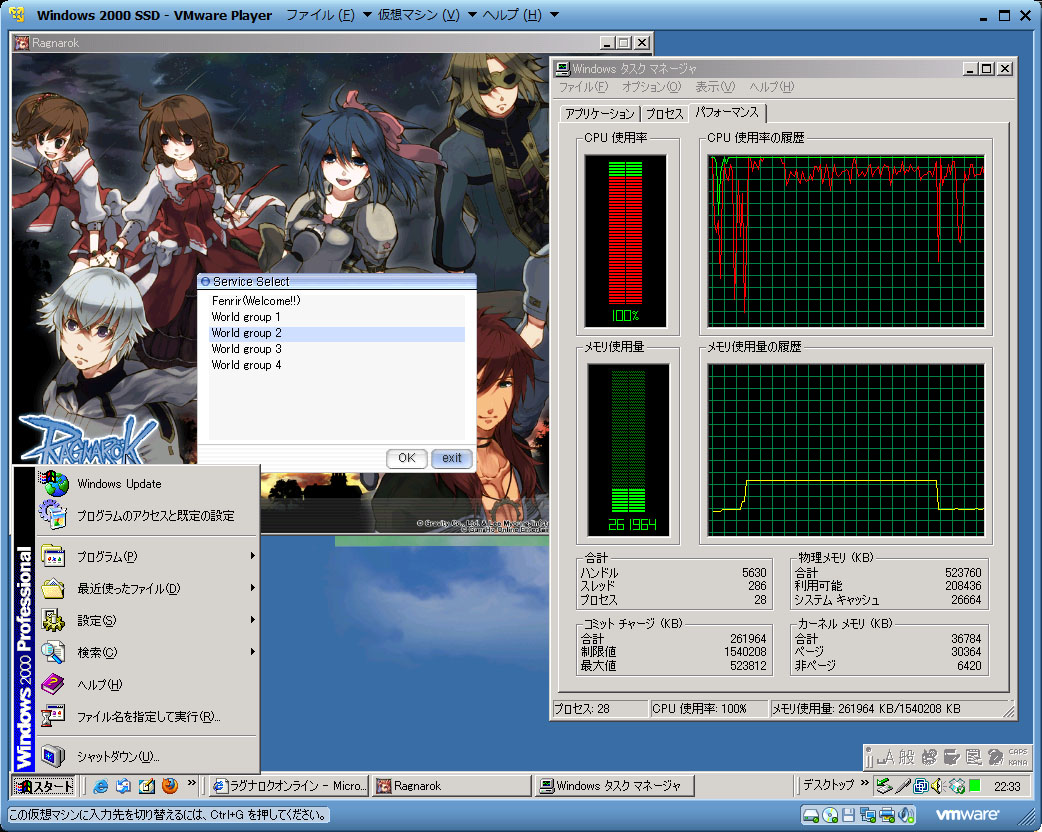Switch to Ragnarok taskbar button
Image resolution: width=1042 pixels, height=832 pixels.
tap(452, 786)
